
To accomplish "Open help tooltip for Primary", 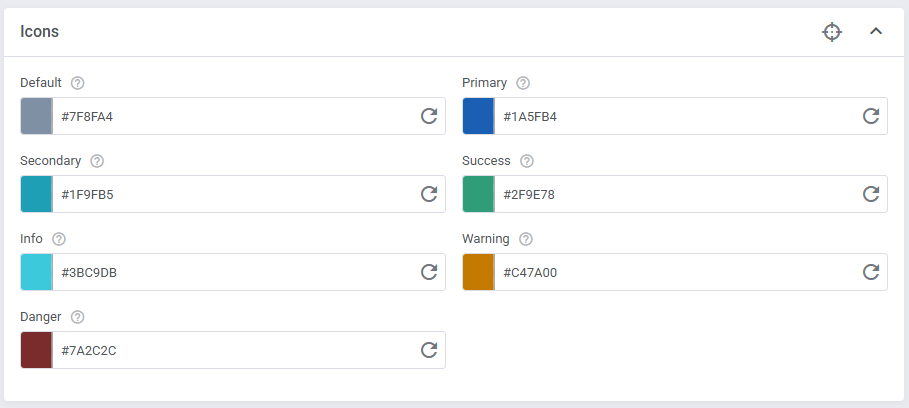I will coord(523,83).
